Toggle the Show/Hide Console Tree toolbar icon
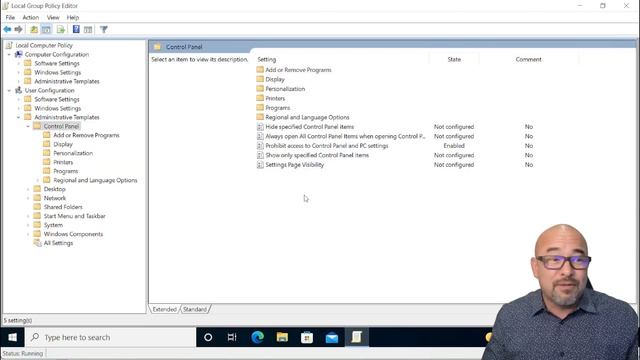Screen dimensions: 640x360 coord(46,29)
